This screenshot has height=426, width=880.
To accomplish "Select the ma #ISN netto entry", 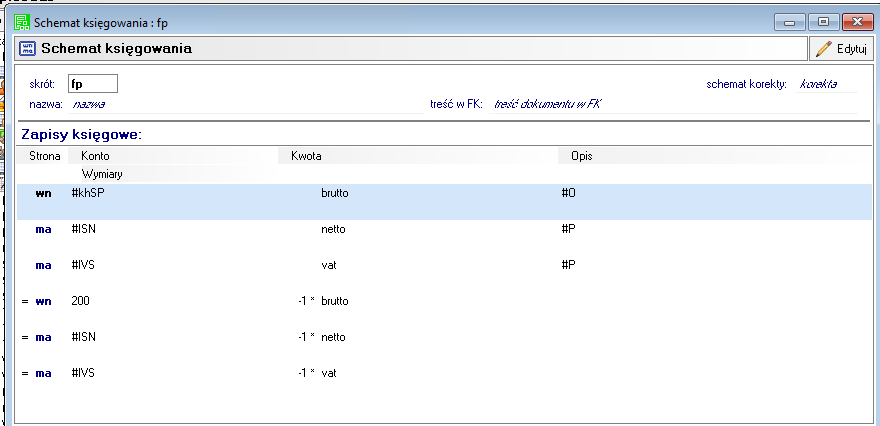I will coord(300,229).
